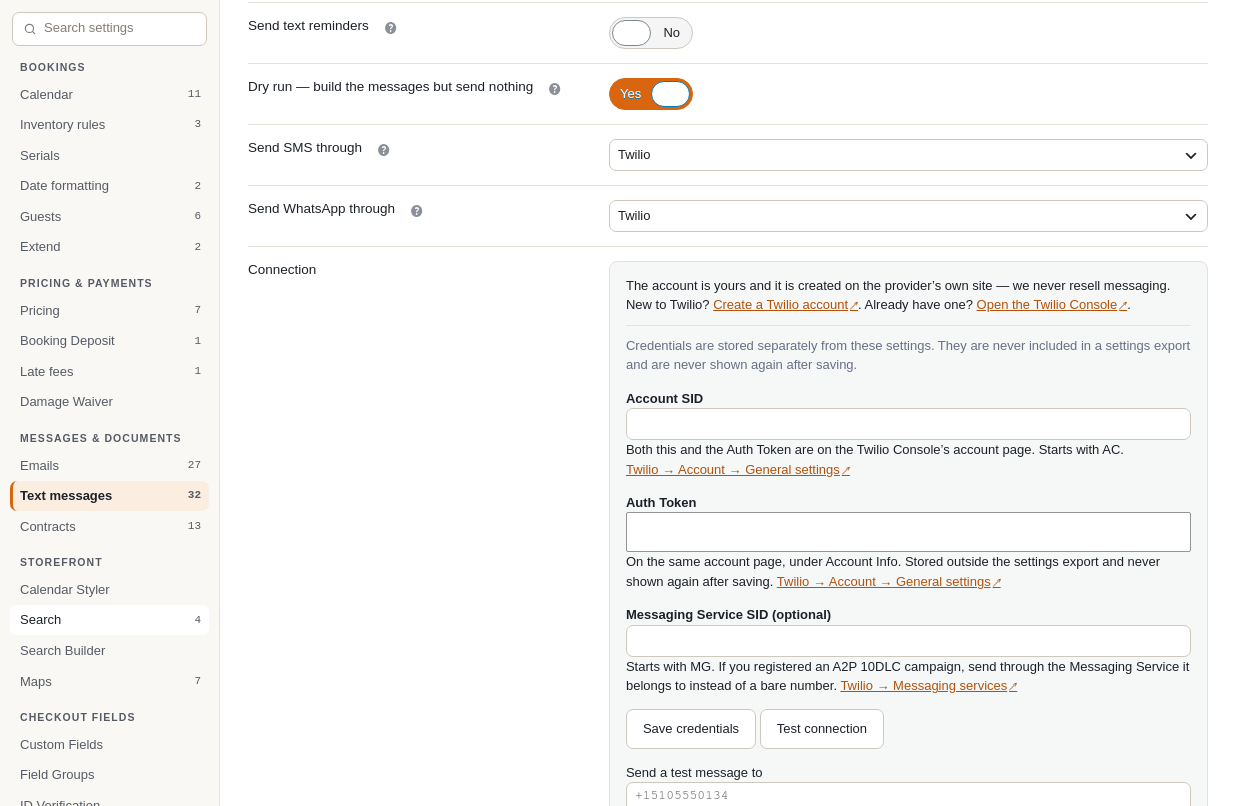Turn off the Dry run toggle

point(651,94)
